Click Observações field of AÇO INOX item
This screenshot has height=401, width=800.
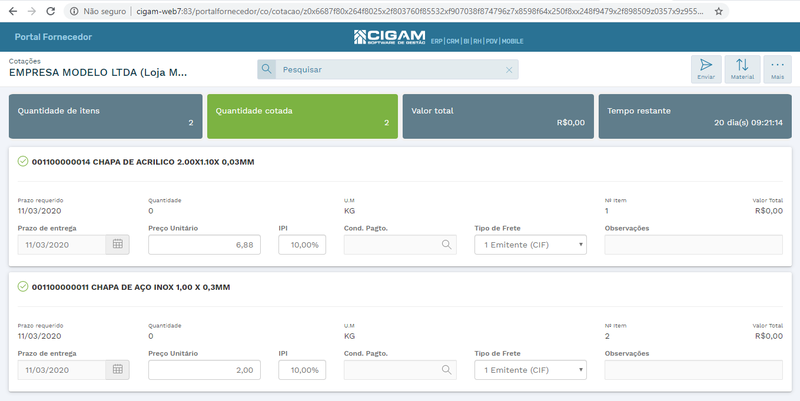(x=693, y=370)
